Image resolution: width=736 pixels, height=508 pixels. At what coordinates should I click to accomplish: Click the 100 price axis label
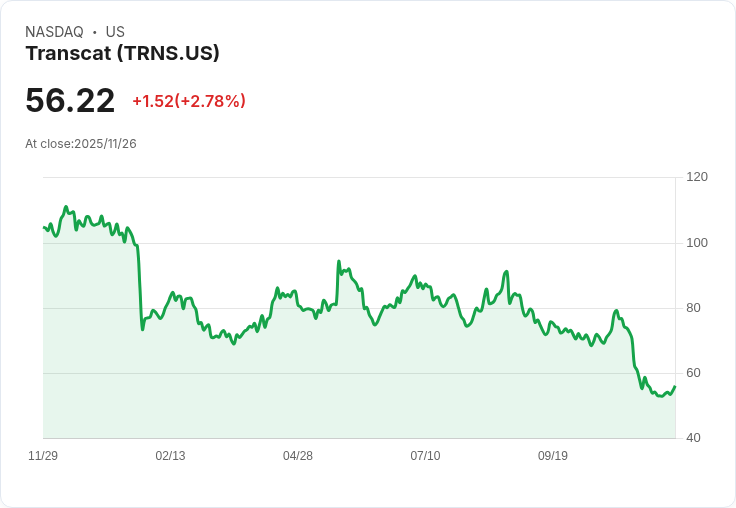pyautogui.click(x=697, y=243)
